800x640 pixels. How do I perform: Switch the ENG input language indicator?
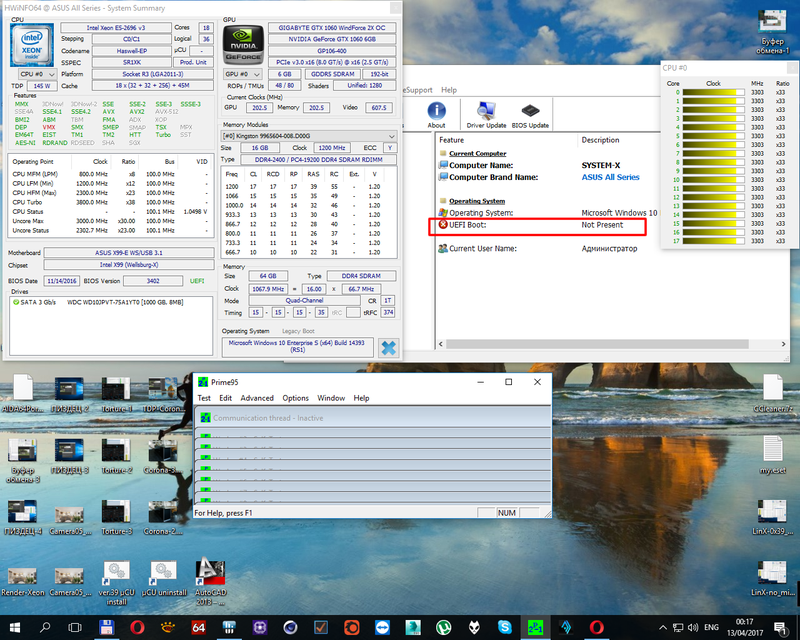click(711, 627)
